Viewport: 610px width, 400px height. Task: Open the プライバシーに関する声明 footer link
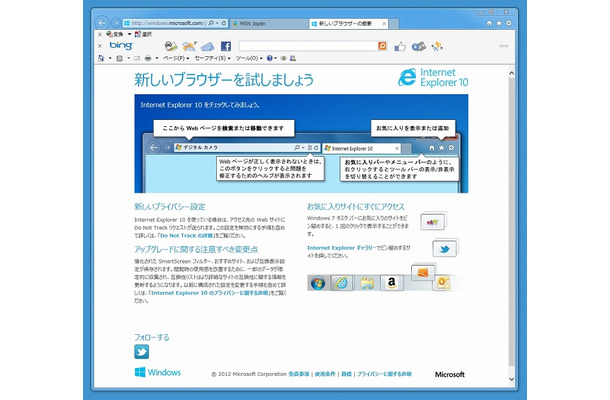[384, 374]
